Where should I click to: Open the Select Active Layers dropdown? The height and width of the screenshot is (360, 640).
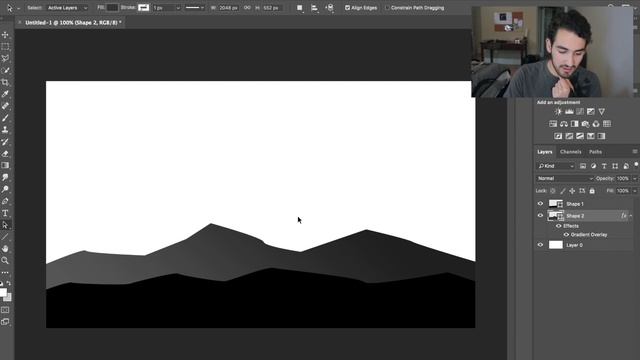click(67, 8)
